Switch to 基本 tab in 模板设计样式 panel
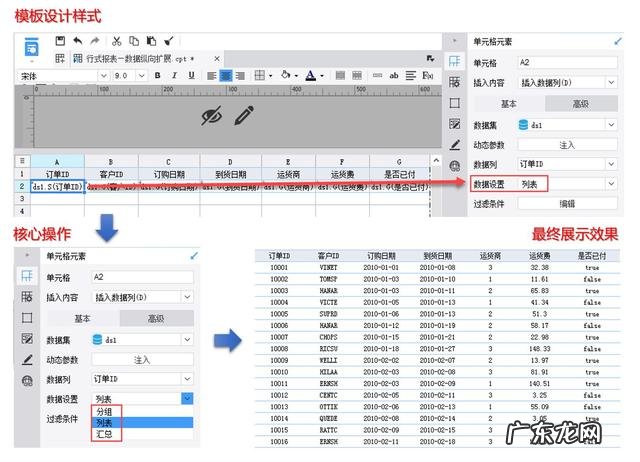Viewport: 640px width, 462px height. coord(509,104)
